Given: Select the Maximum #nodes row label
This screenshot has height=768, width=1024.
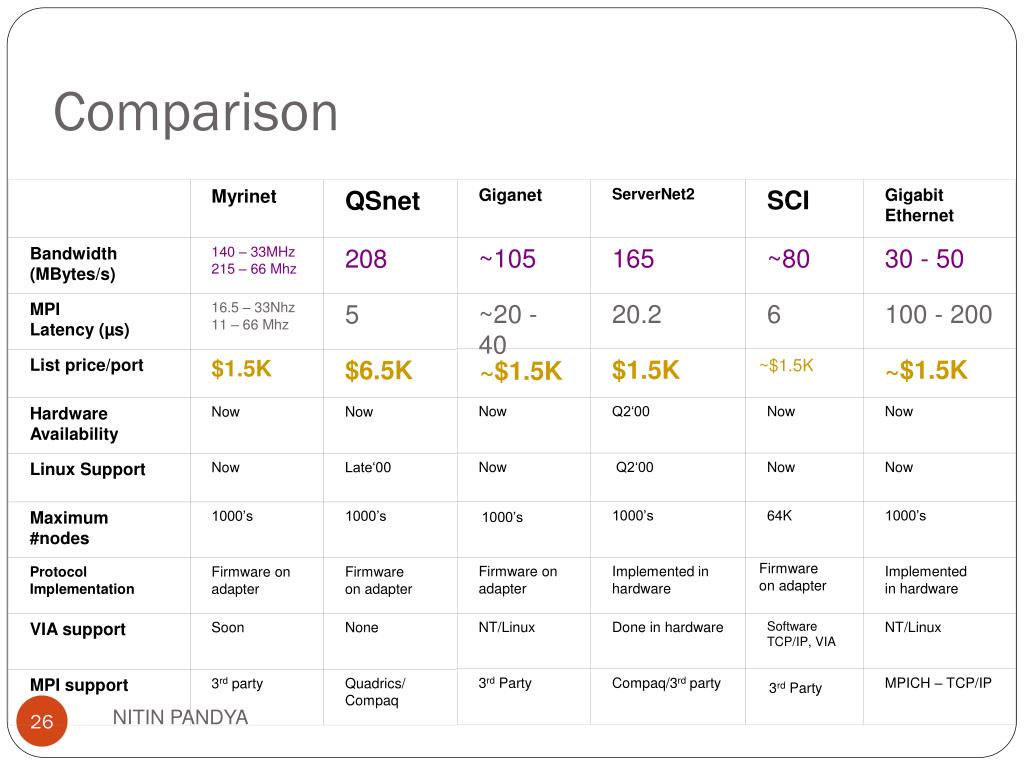Looking at the screenshot, I should coord(69,528).
